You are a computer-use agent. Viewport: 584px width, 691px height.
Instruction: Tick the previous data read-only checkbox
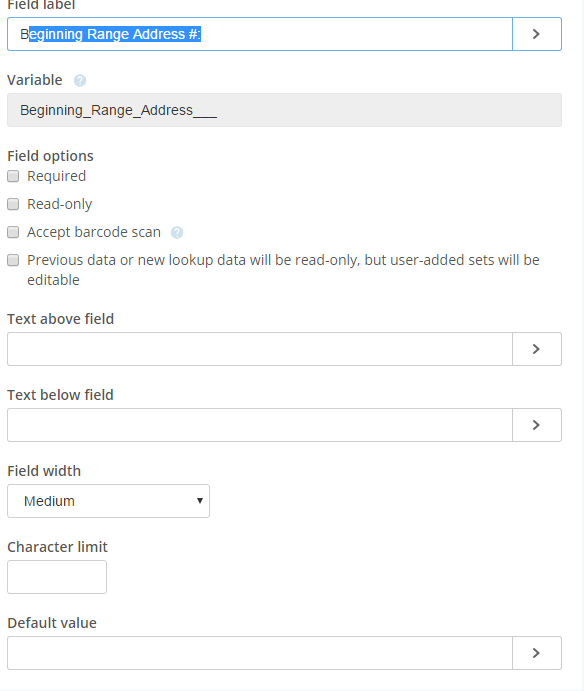point(13,260)
